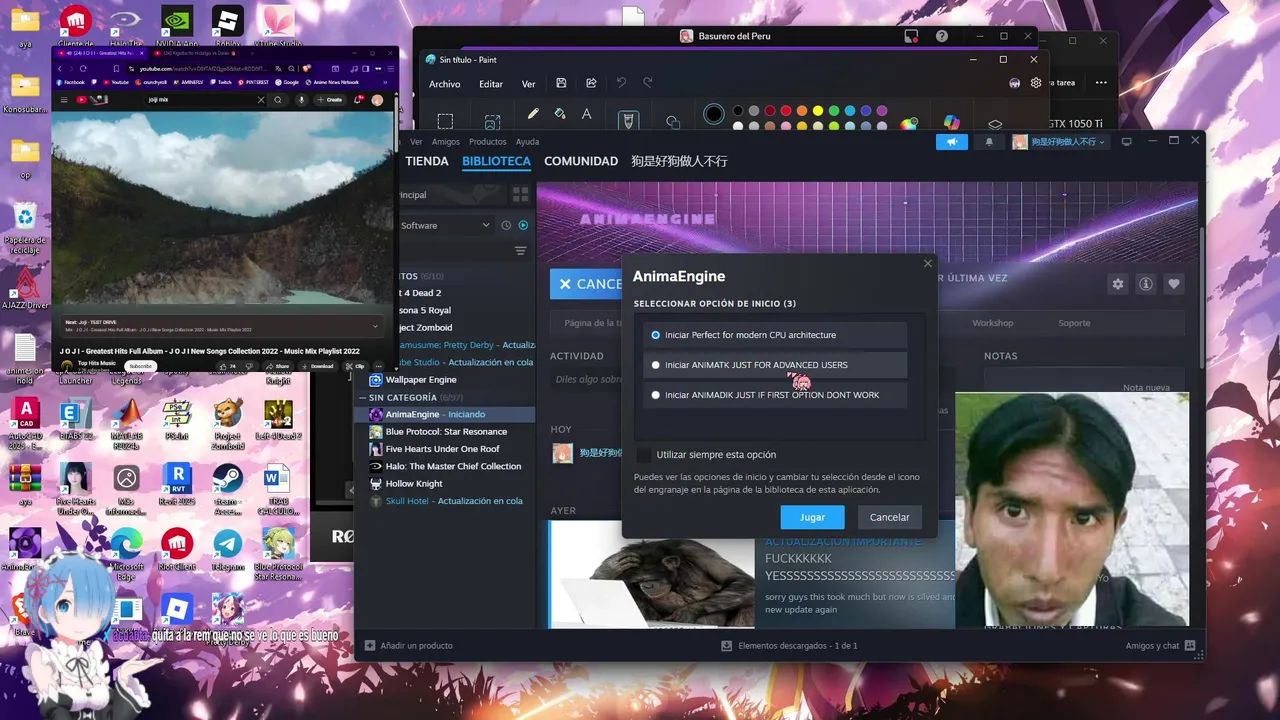Click the library grid view icon
Viewport: 1280px width, 720px height.
(x=521, y=195)
